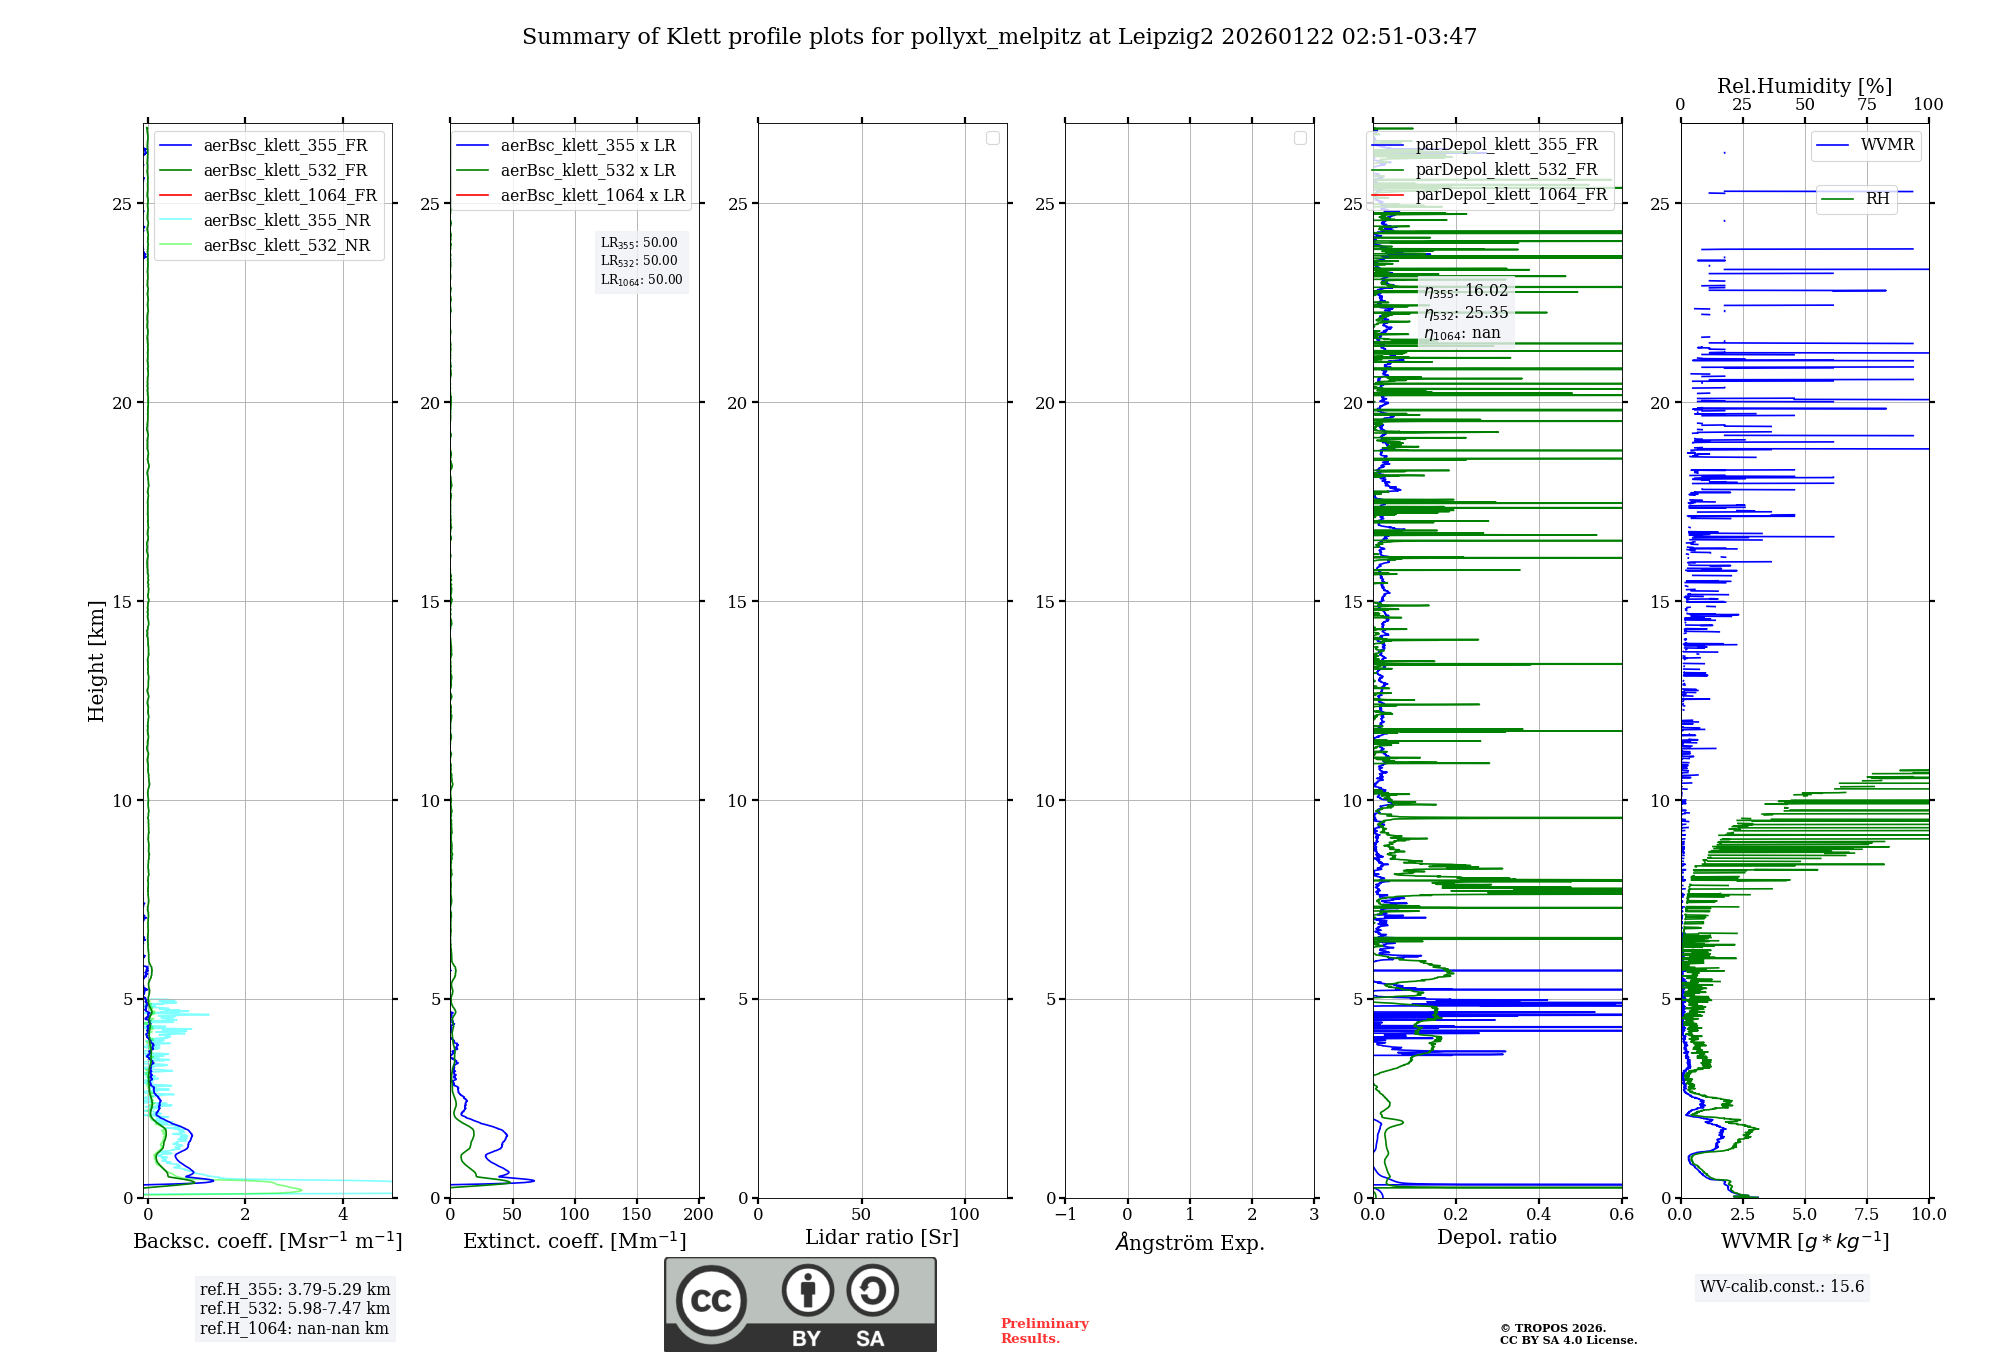
Task: Click the ShareAlike circular arrow icon
Action: (x=872, y=1290)
